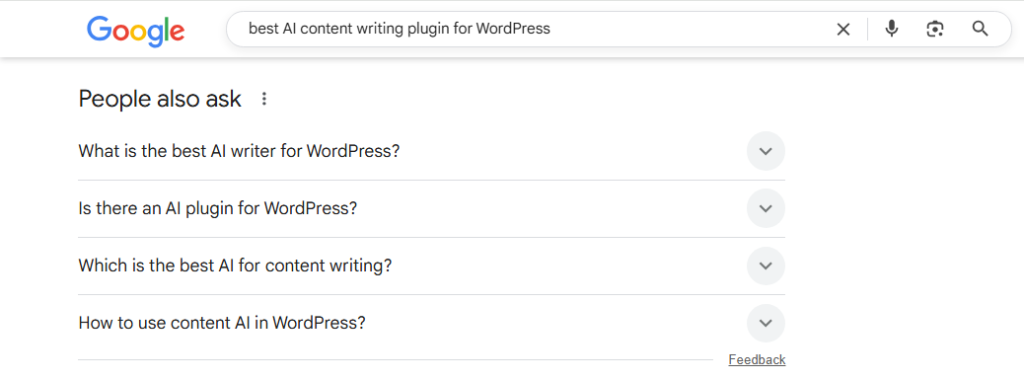The image size is (1024, 380).
Task: Open People also ask three-dot menu
Action: [264, 99]
